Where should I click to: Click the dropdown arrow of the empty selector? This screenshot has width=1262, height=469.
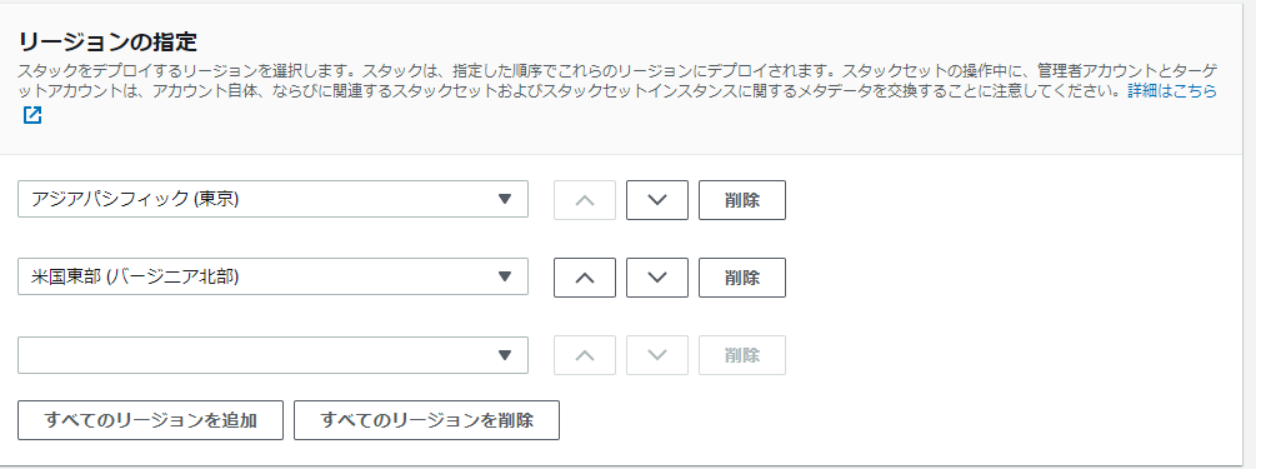point(505,355)
